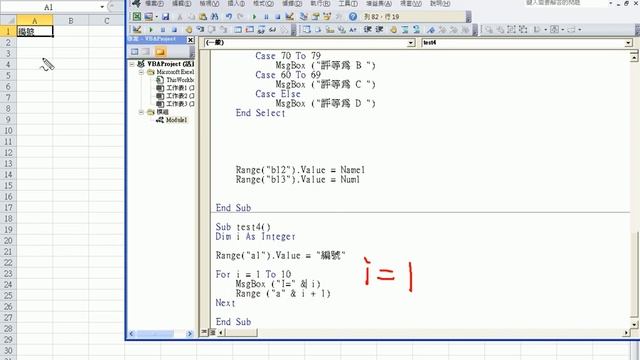Open the 檢視(V) menu
The height and width of the screenshot is (360, 640).
click(209, 3)
